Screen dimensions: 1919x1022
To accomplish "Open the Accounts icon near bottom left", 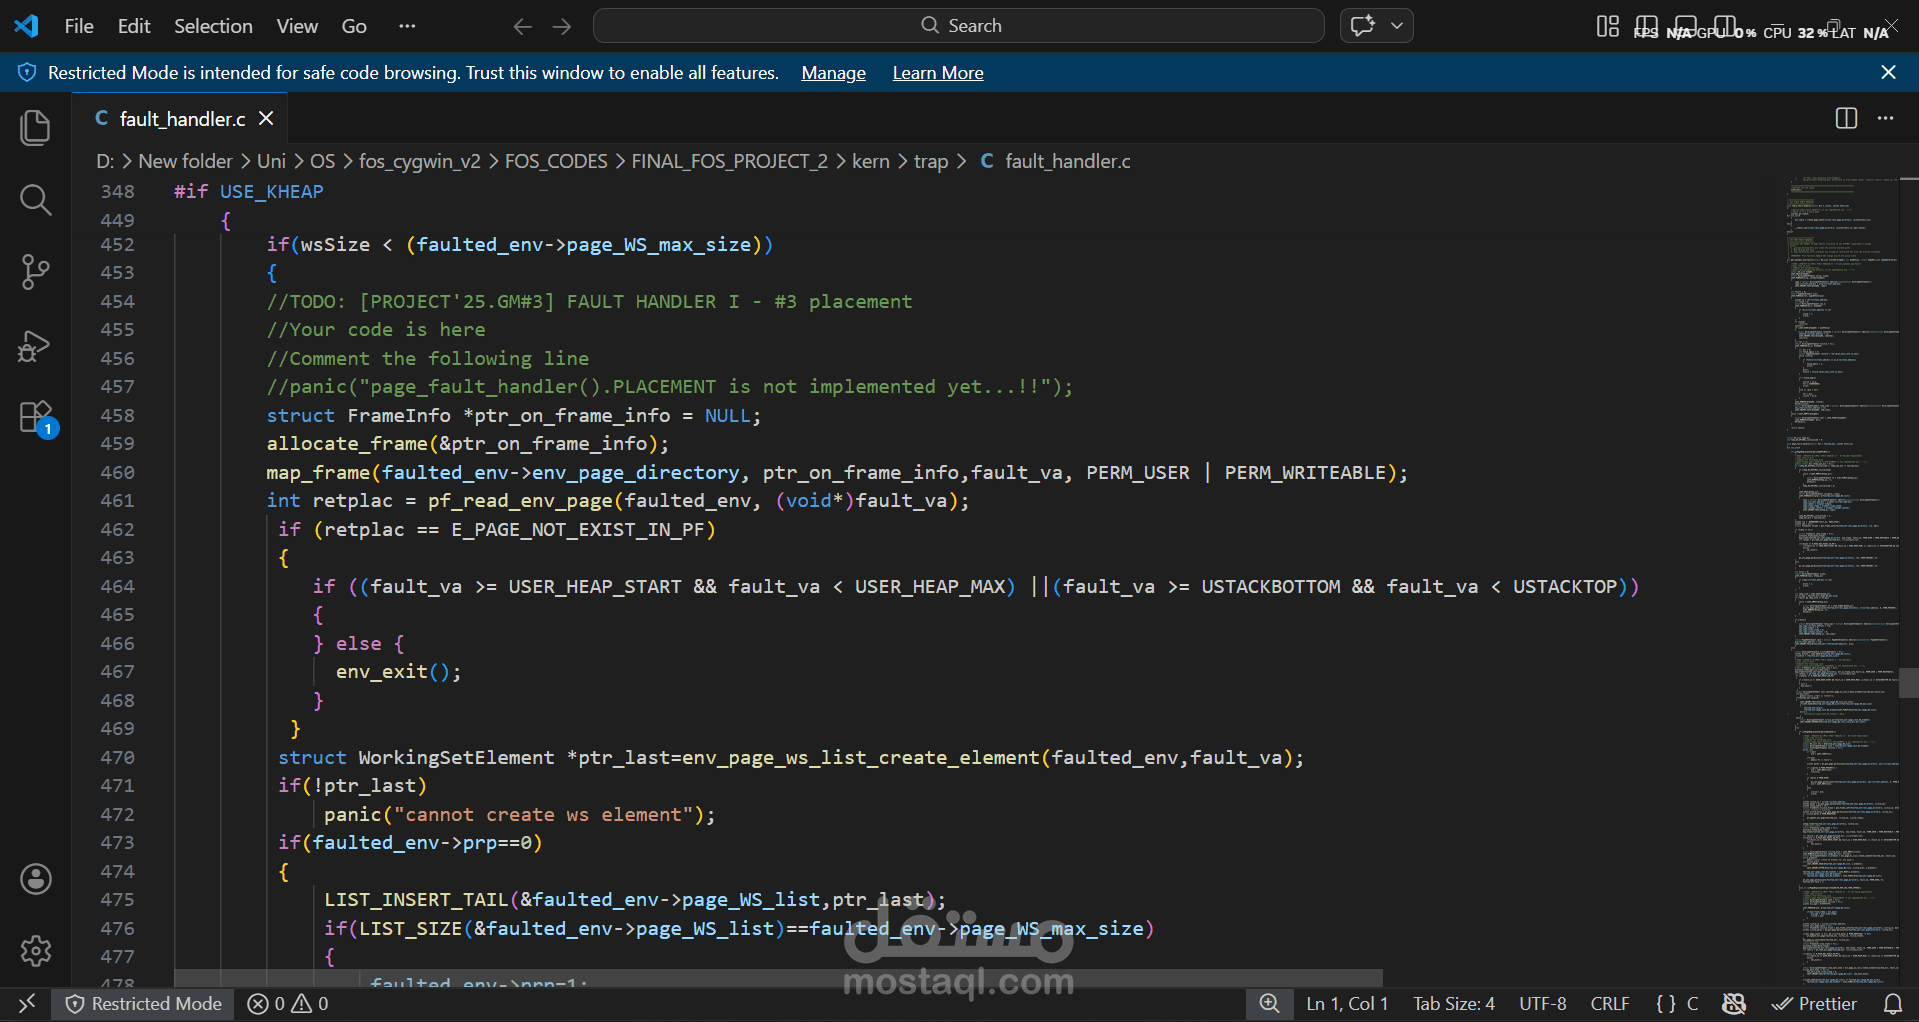I will 35,879.
